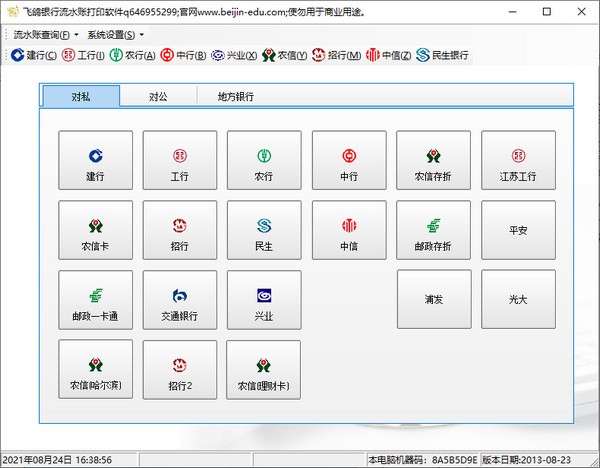Select the 招行2 button
Image resolution: width=600 pixels, height=468 pixels.
[x=180, y=370]
